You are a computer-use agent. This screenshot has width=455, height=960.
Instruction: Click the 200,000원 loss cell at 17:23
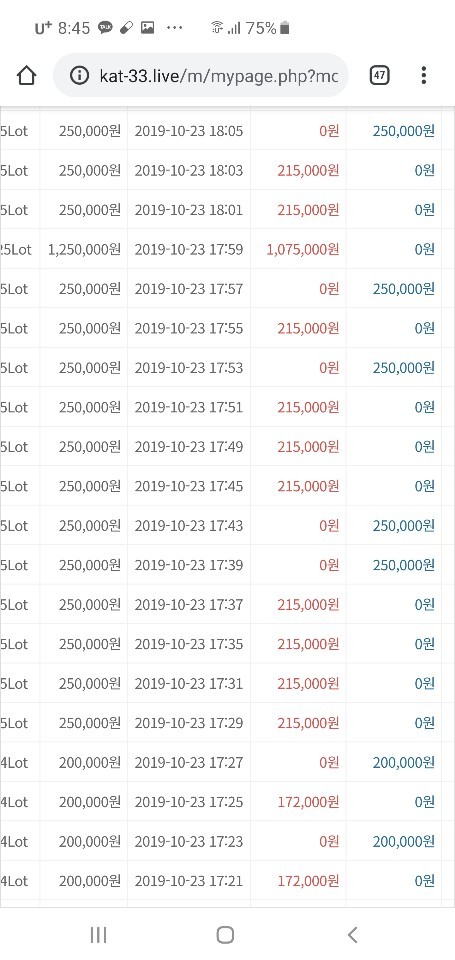404,841
